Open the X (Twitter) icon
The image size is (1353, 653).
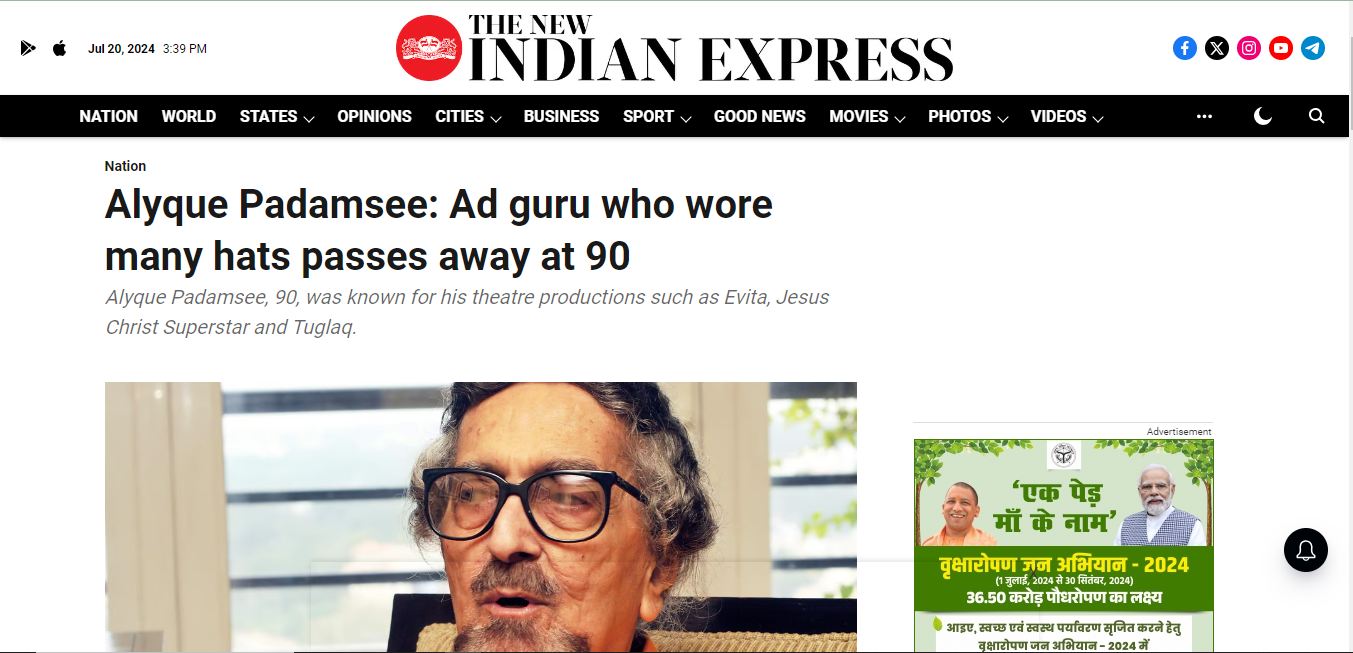pyautogui.click(x=1216, y=48)
